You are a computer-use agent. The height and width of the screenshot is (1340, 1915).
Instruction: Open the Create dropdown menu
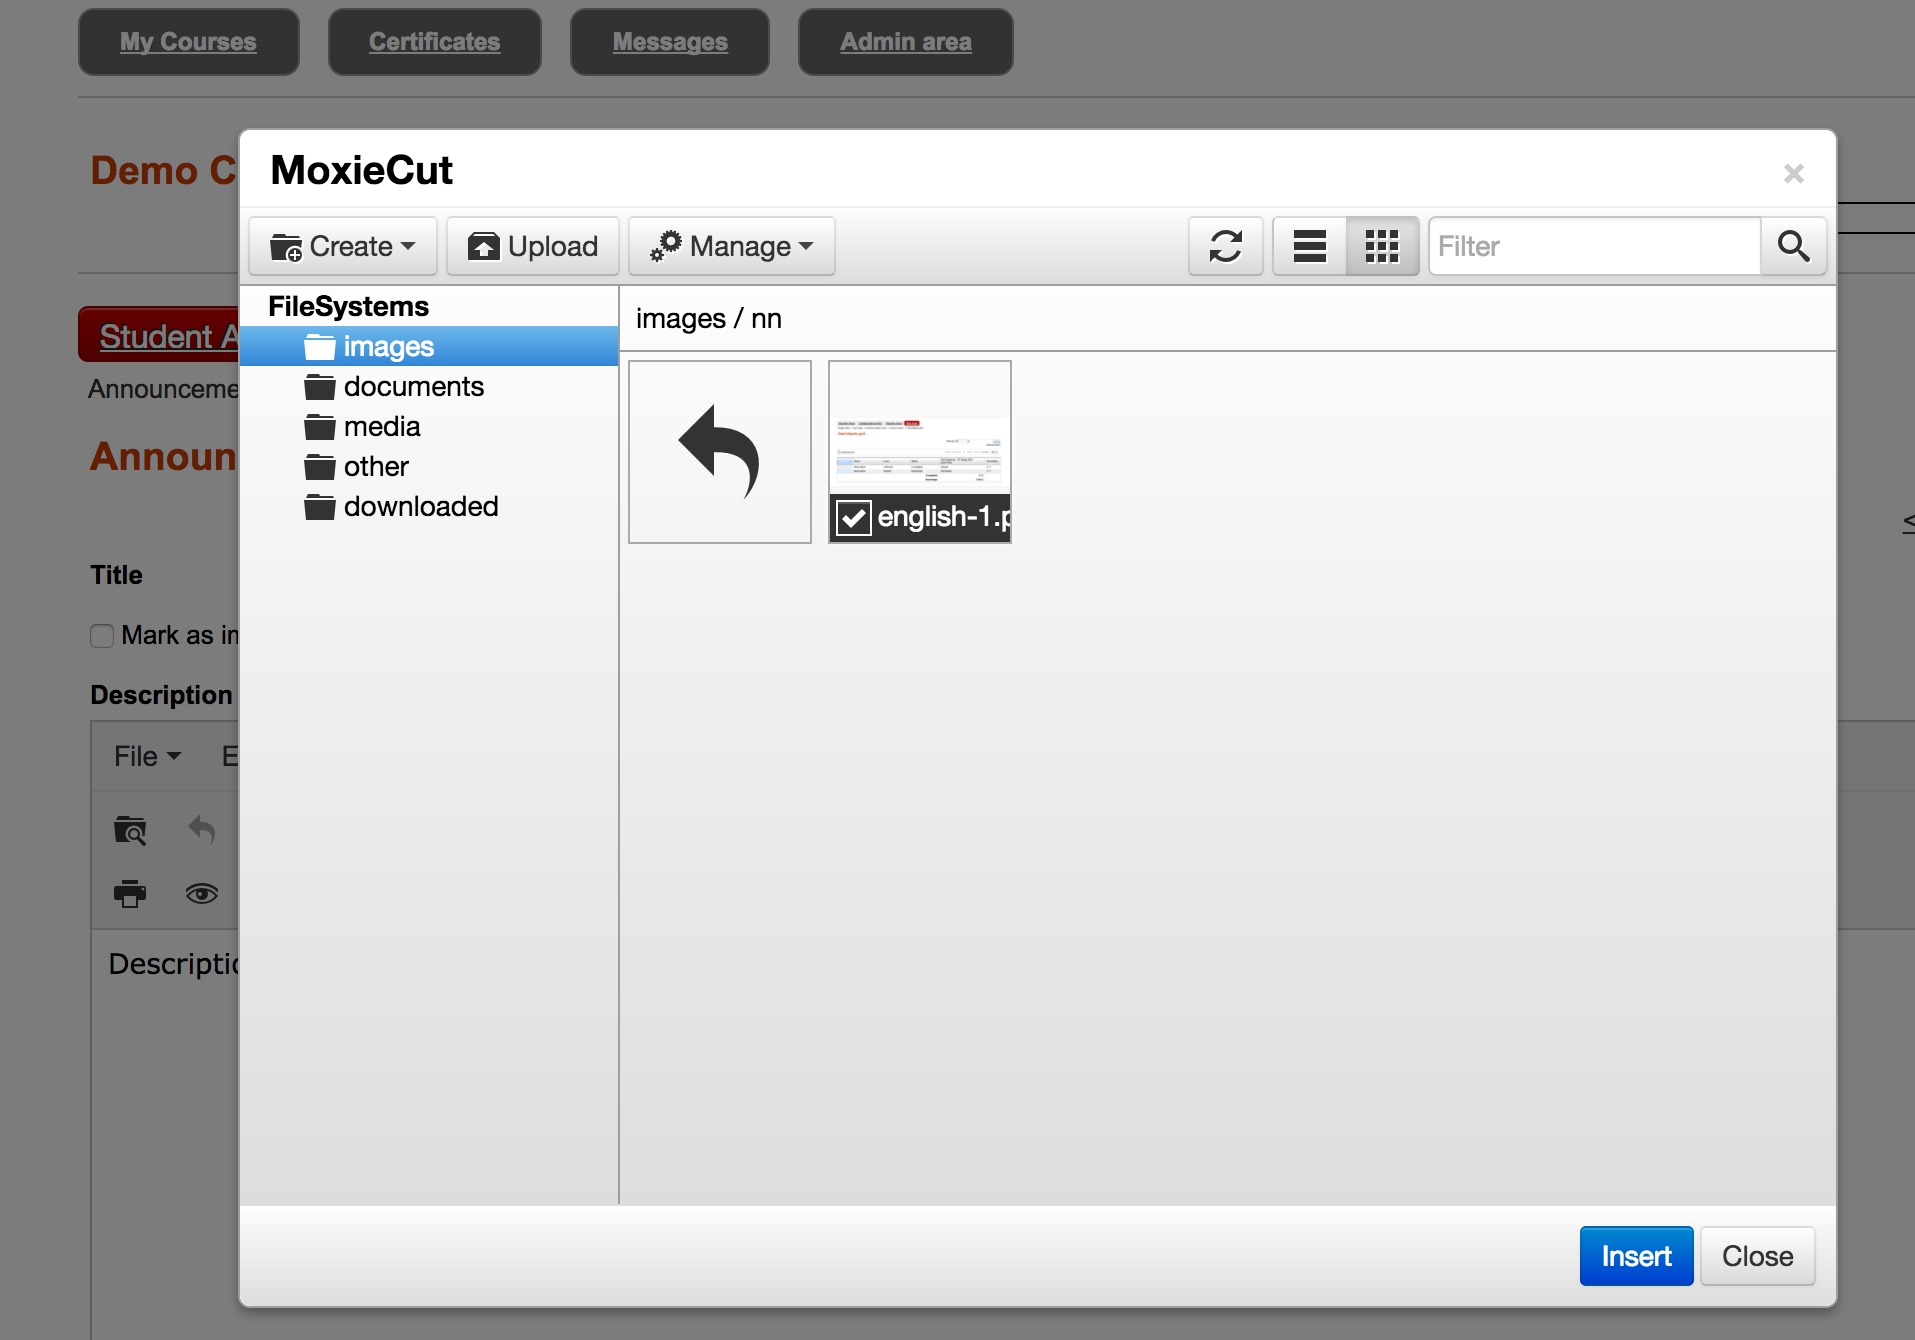point(343,246)
